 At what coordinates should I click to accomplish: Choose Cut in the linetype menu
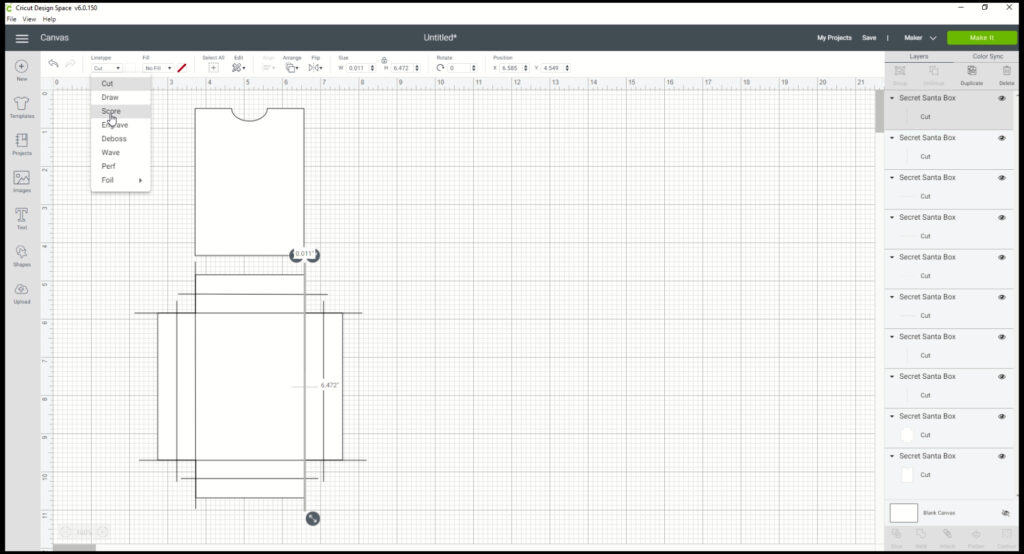[x=121, y=84]
